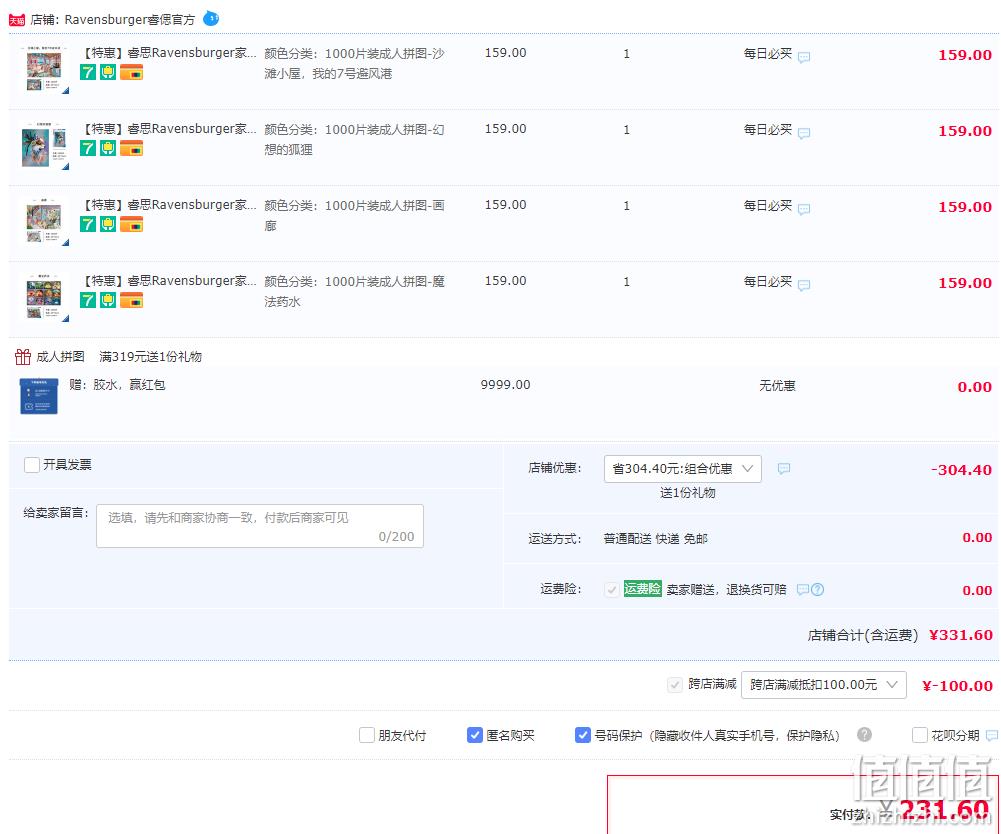The height and width of the screenshot is (834, 1001).
Task: Open promo comment icon on 幻想的狐狸 row
Action: (804, 133)
